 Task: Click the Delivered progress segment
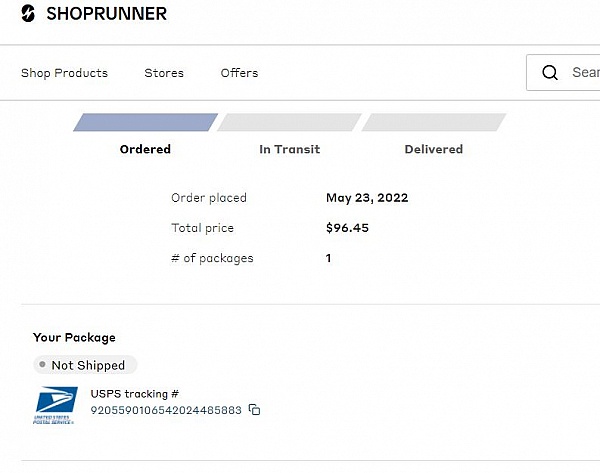click(433, 122)
